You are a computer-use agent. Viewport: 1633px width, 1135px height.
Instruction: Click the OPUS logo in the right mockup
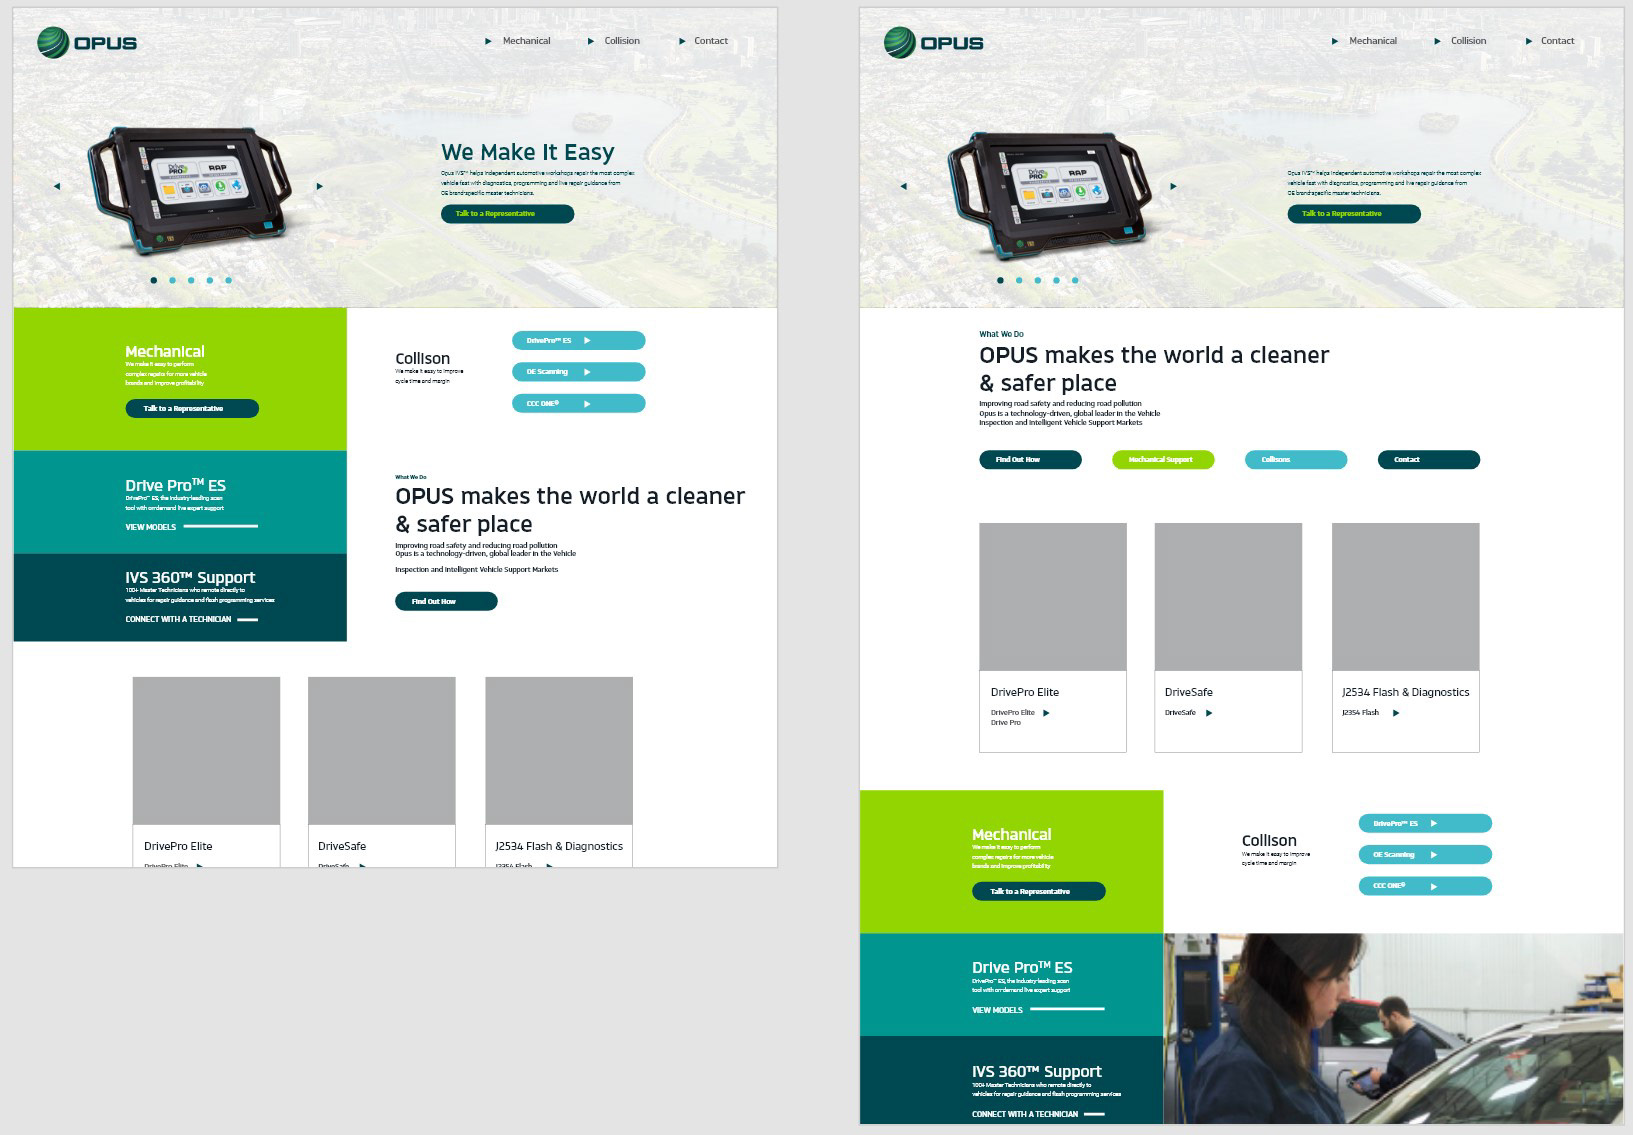click(x=934, y=42)
